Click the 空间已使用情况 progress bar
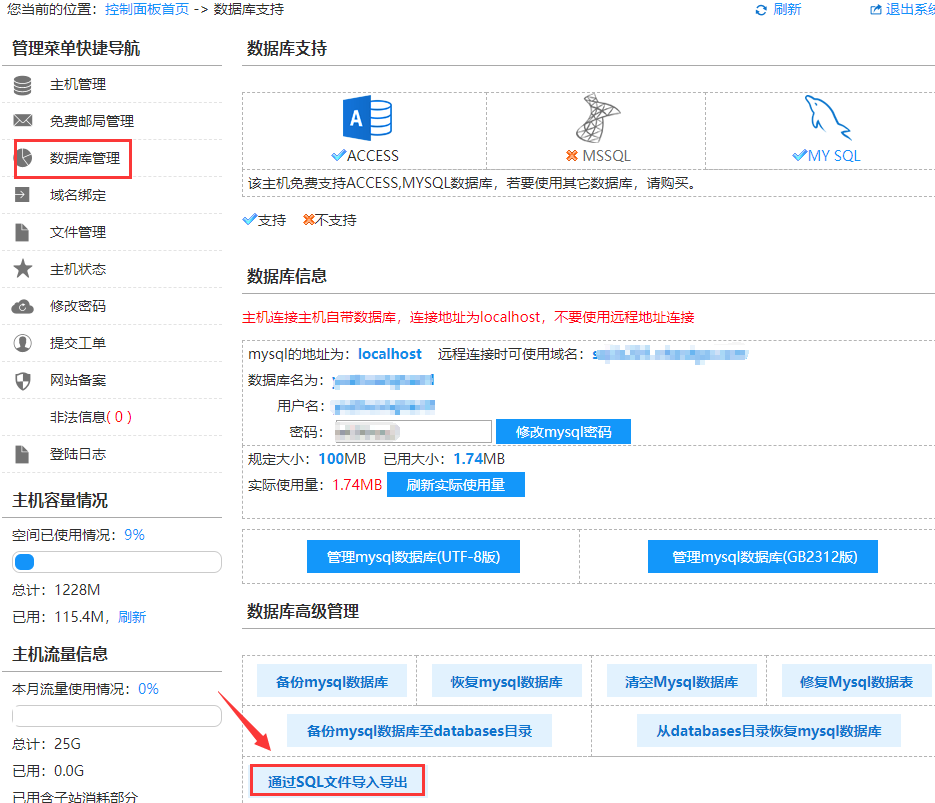The image size is (935, 803). coord(116,562)
